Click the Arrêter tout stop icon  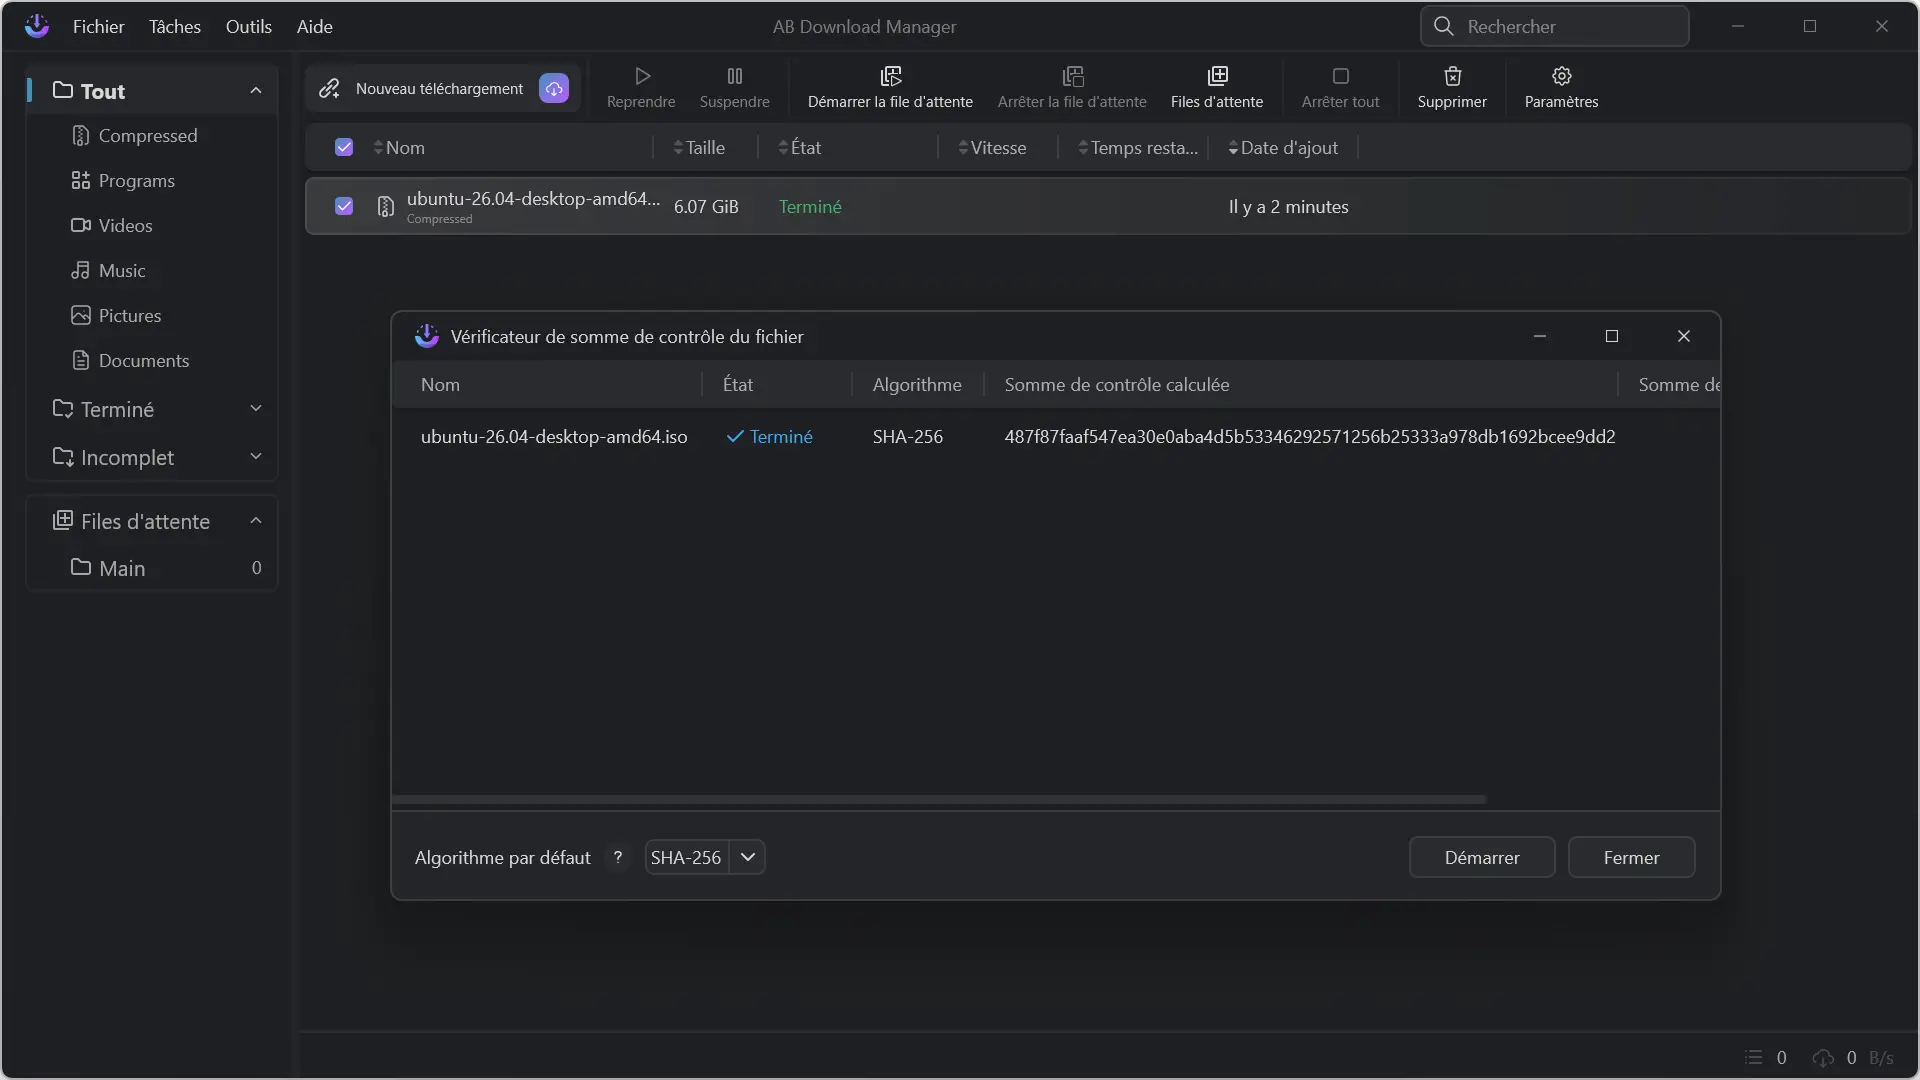pyautogui.click(x=1341, y=76)
